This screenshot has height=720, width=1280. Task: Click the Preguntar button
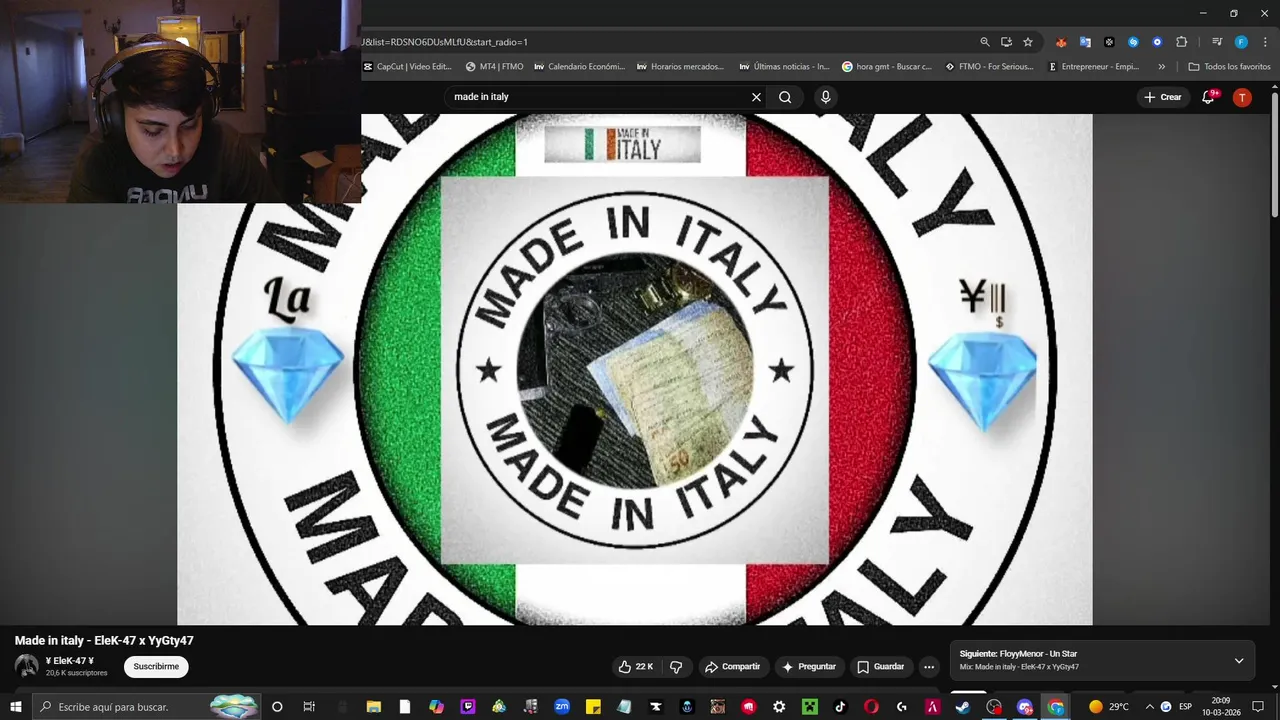click(808, 666)
